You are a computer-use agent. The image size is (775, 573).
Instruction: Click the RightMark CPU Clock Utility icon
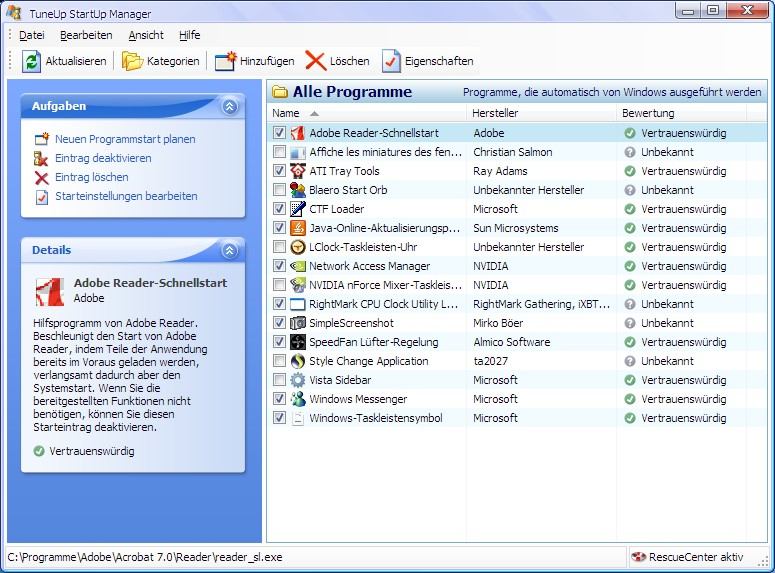pos(298,304)
